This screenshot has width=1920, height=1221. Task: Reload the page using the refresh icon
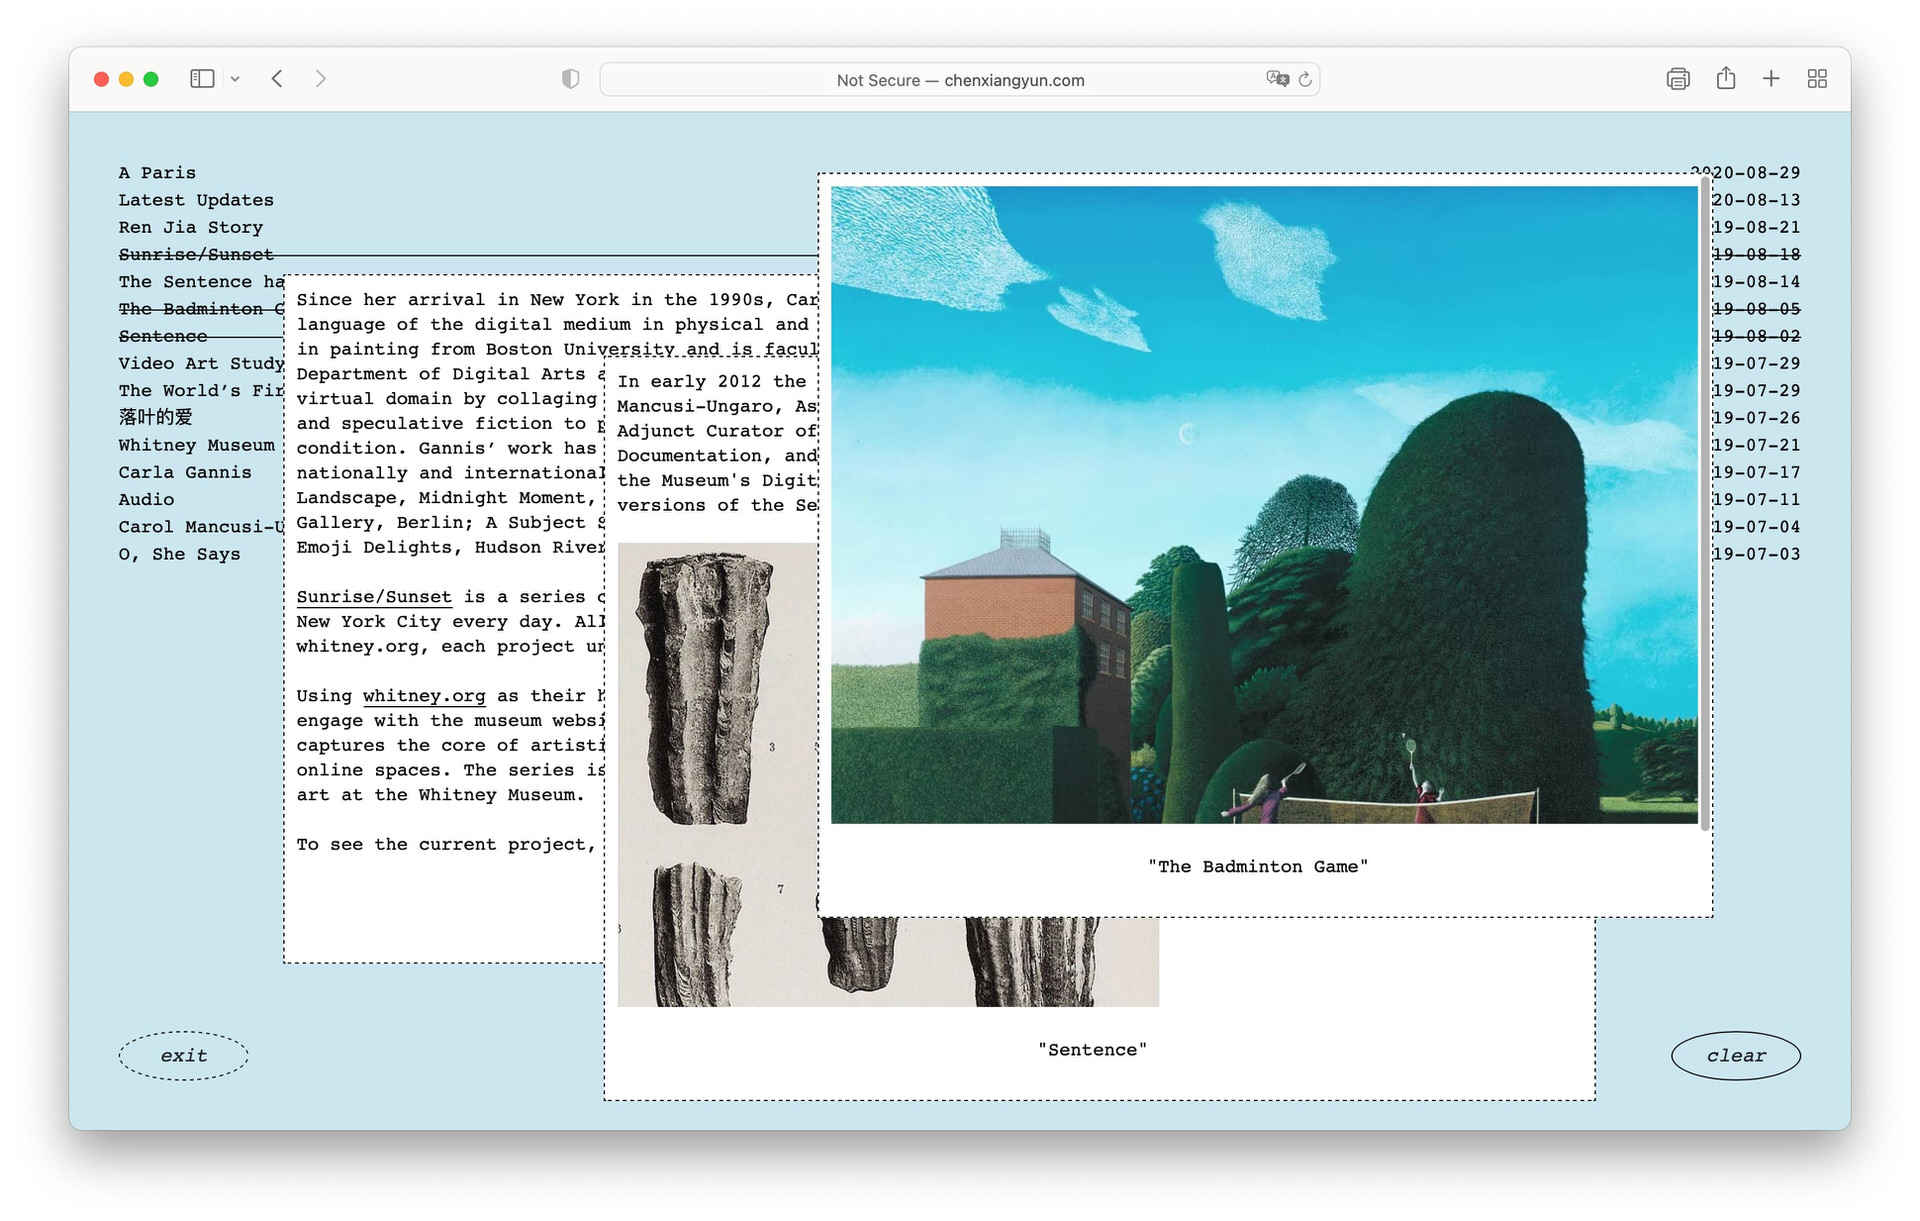tap(1305, 79)
